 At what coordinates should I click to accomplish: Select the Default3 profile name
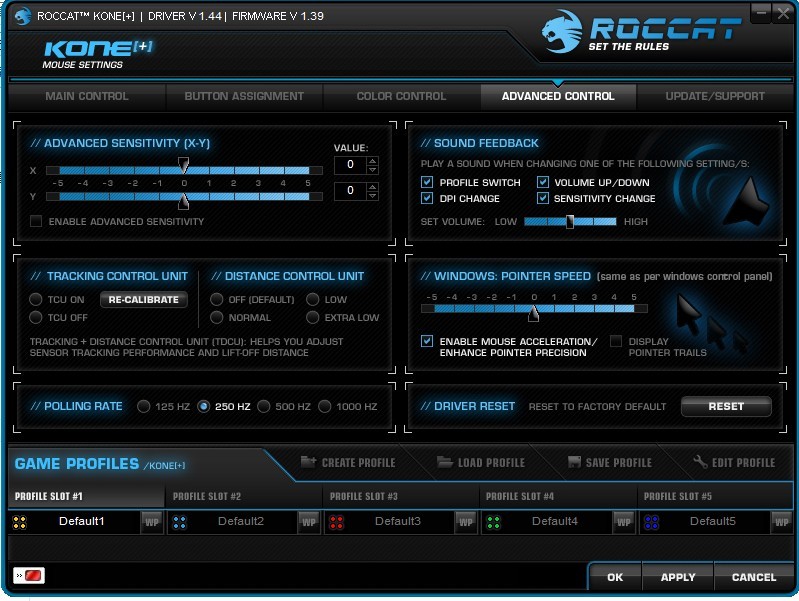coord(398,521)
